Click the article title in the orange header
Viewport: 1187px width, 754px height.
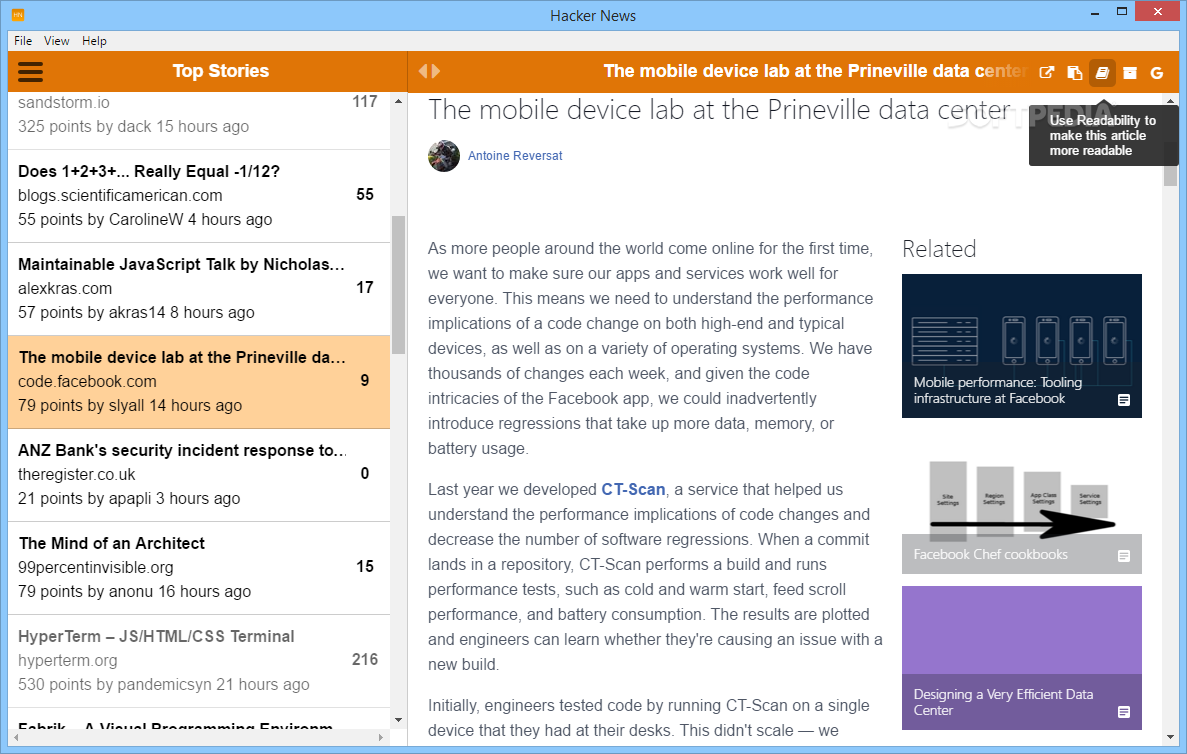coord(815,71)
